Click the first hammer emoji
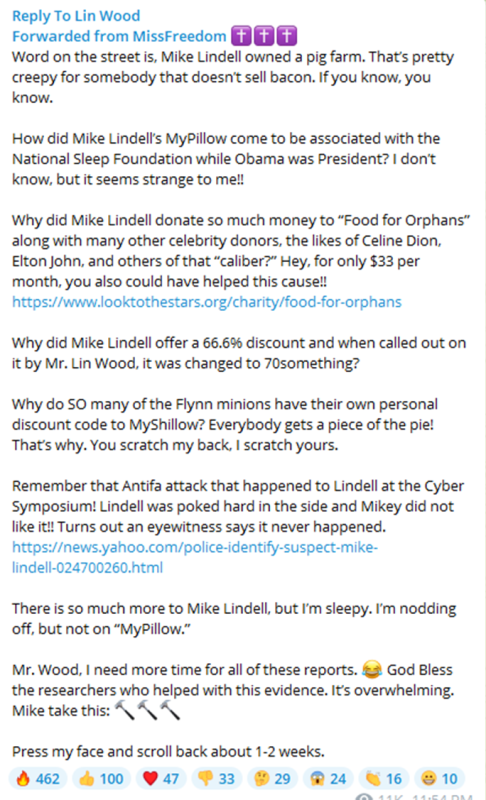Viewport: 486px width, 800px height. tap(124, 710)
